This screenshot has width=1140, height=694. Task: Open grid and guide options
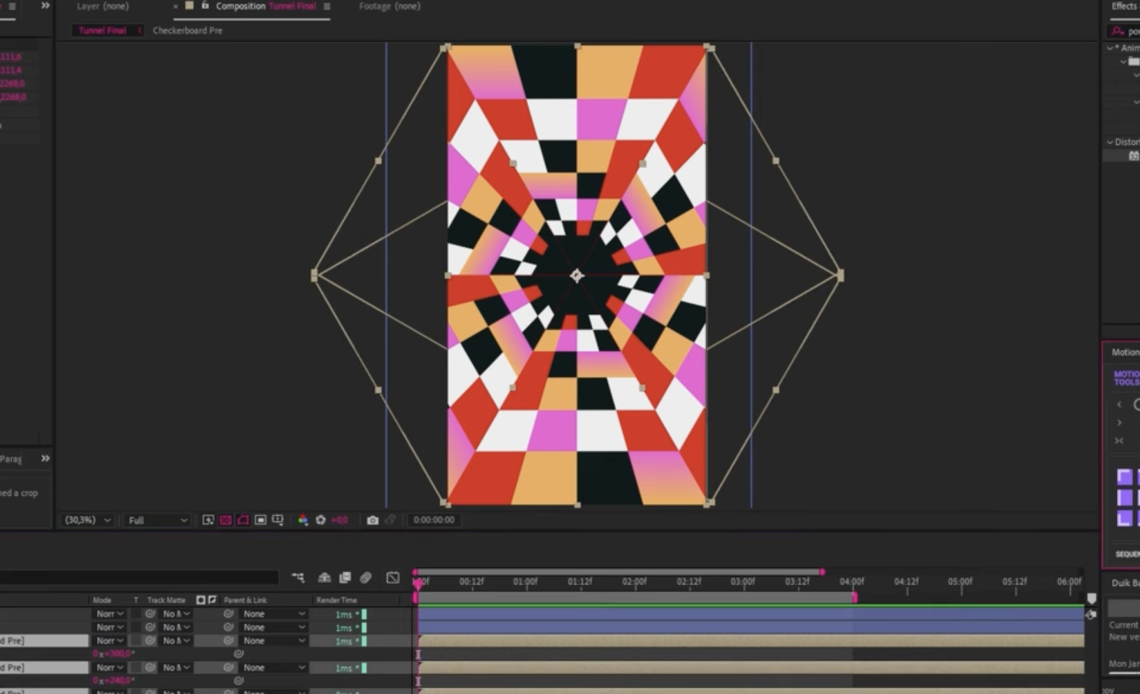[x=278, y=520]
